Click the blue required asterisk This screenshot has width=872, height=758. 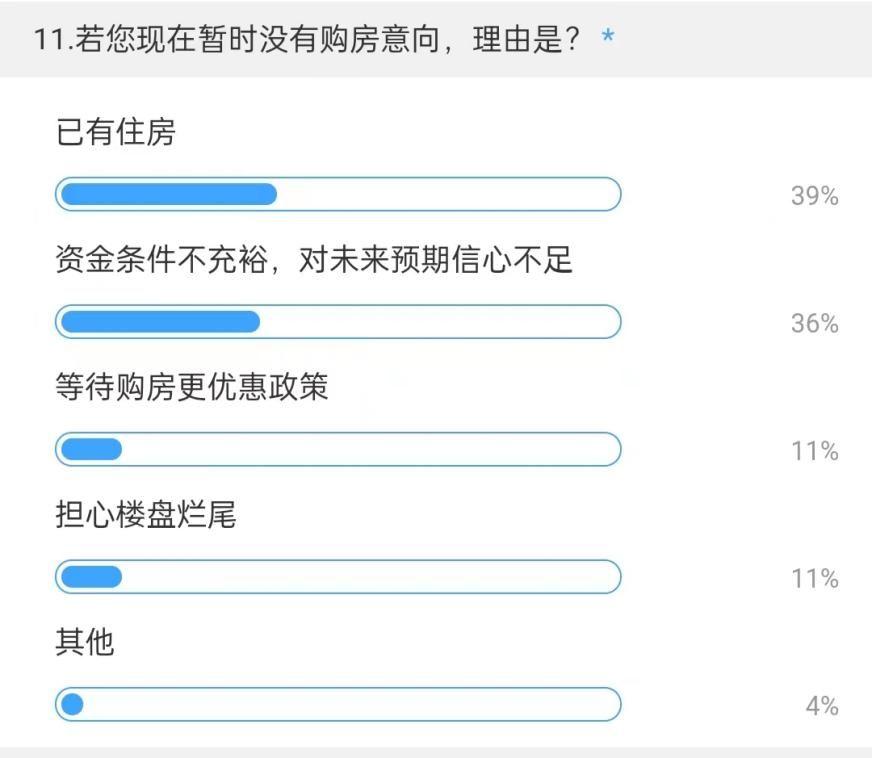click(608, 37)
